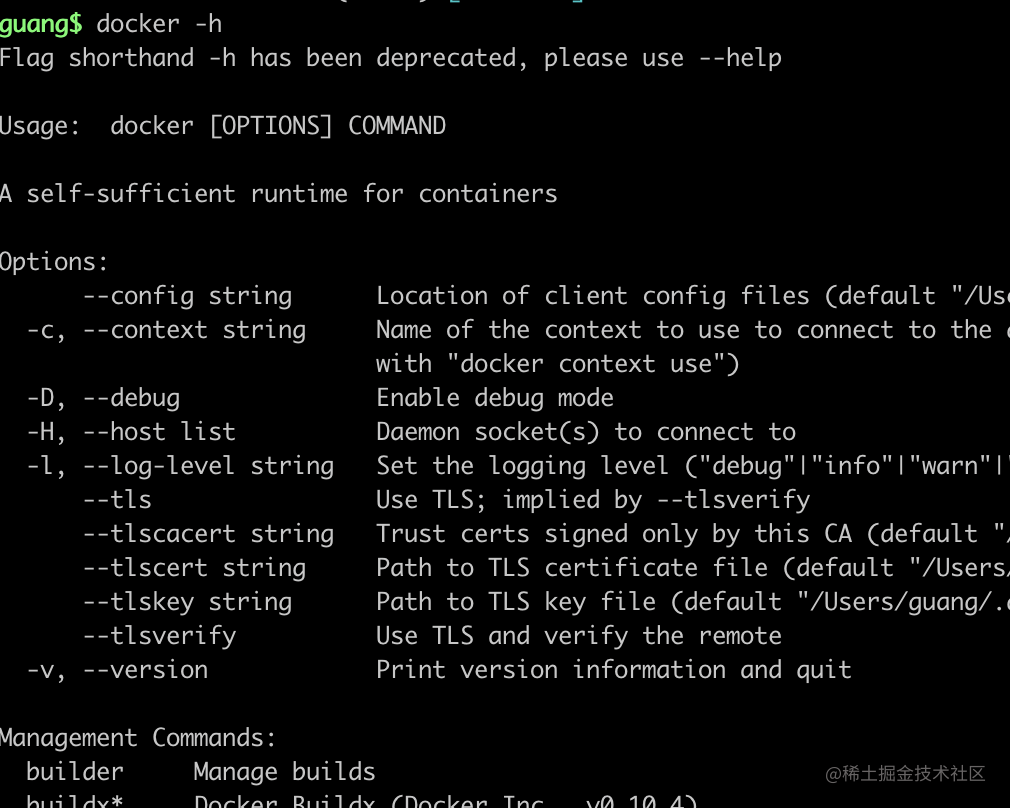Image resolution: width=1010 pixels, height=808 pixels.
Task: Click the "-D, --debug" option
Action: [x=103, y=398]
